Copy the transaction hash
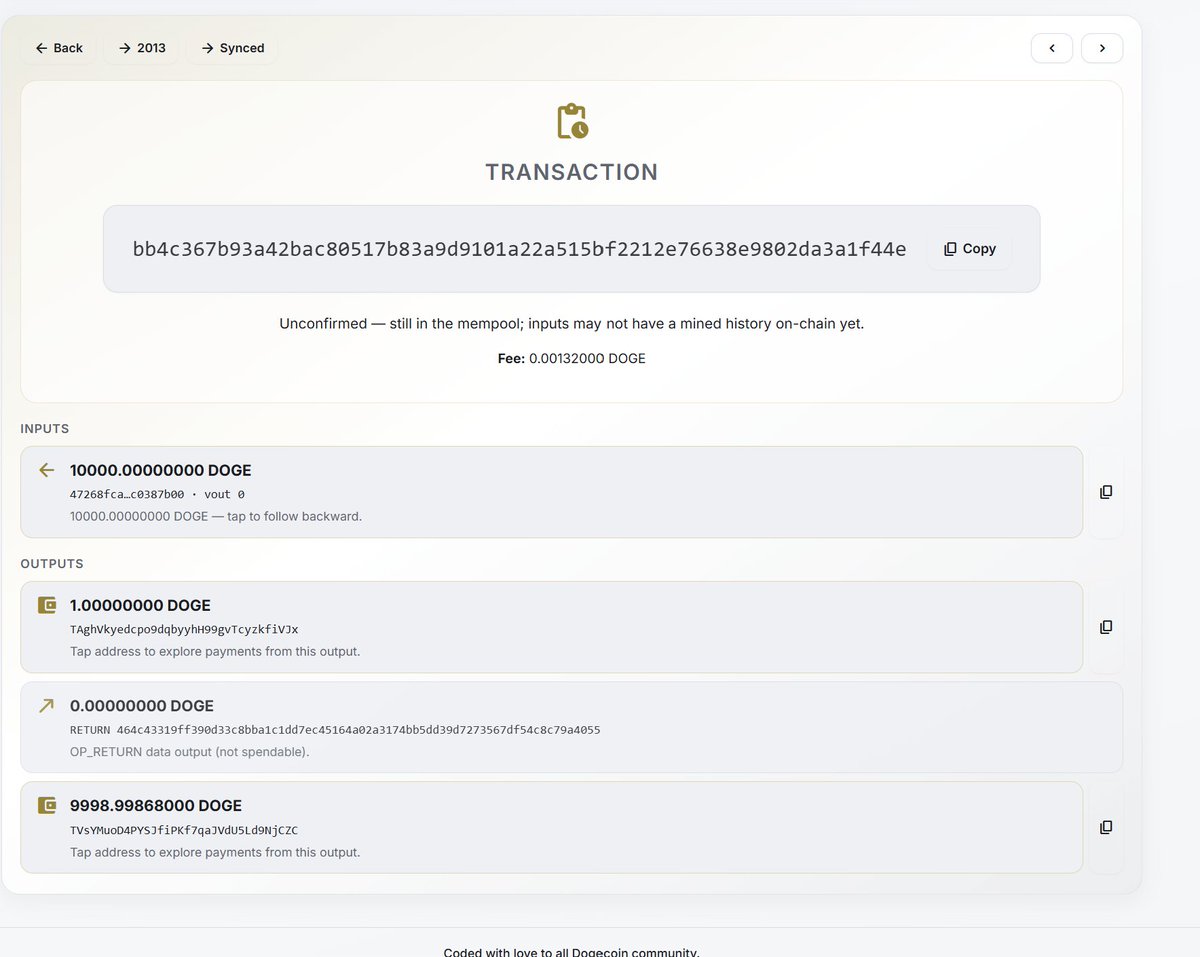Image resolution: width=1200 pixels, height=957 pixels. pos(970,249)
